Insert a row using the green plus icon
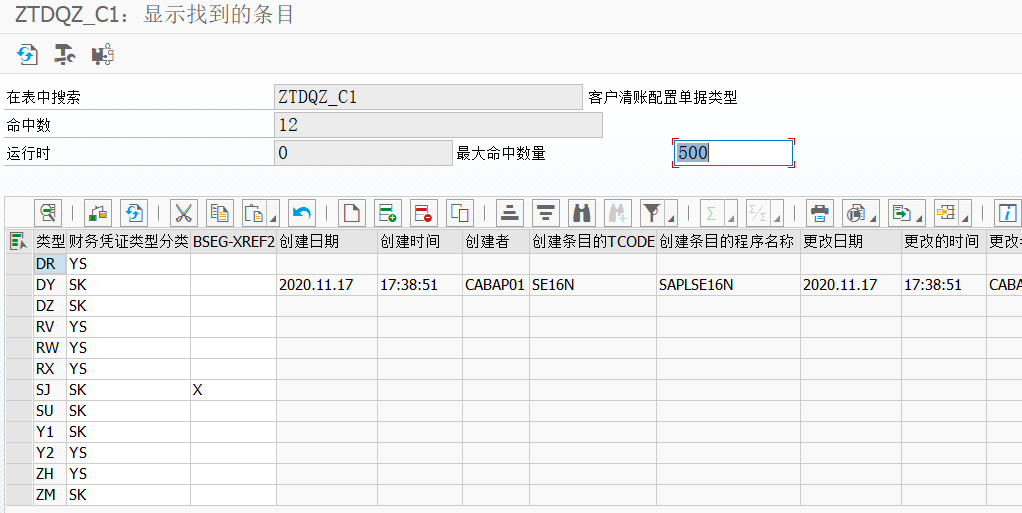 (x=387, y=213)
